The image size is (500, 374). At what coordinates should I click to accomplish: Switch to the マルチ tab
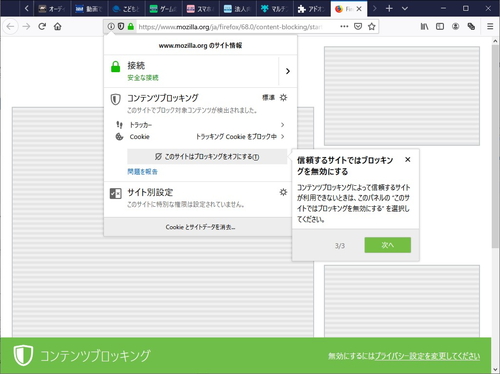tap(275, 9)
